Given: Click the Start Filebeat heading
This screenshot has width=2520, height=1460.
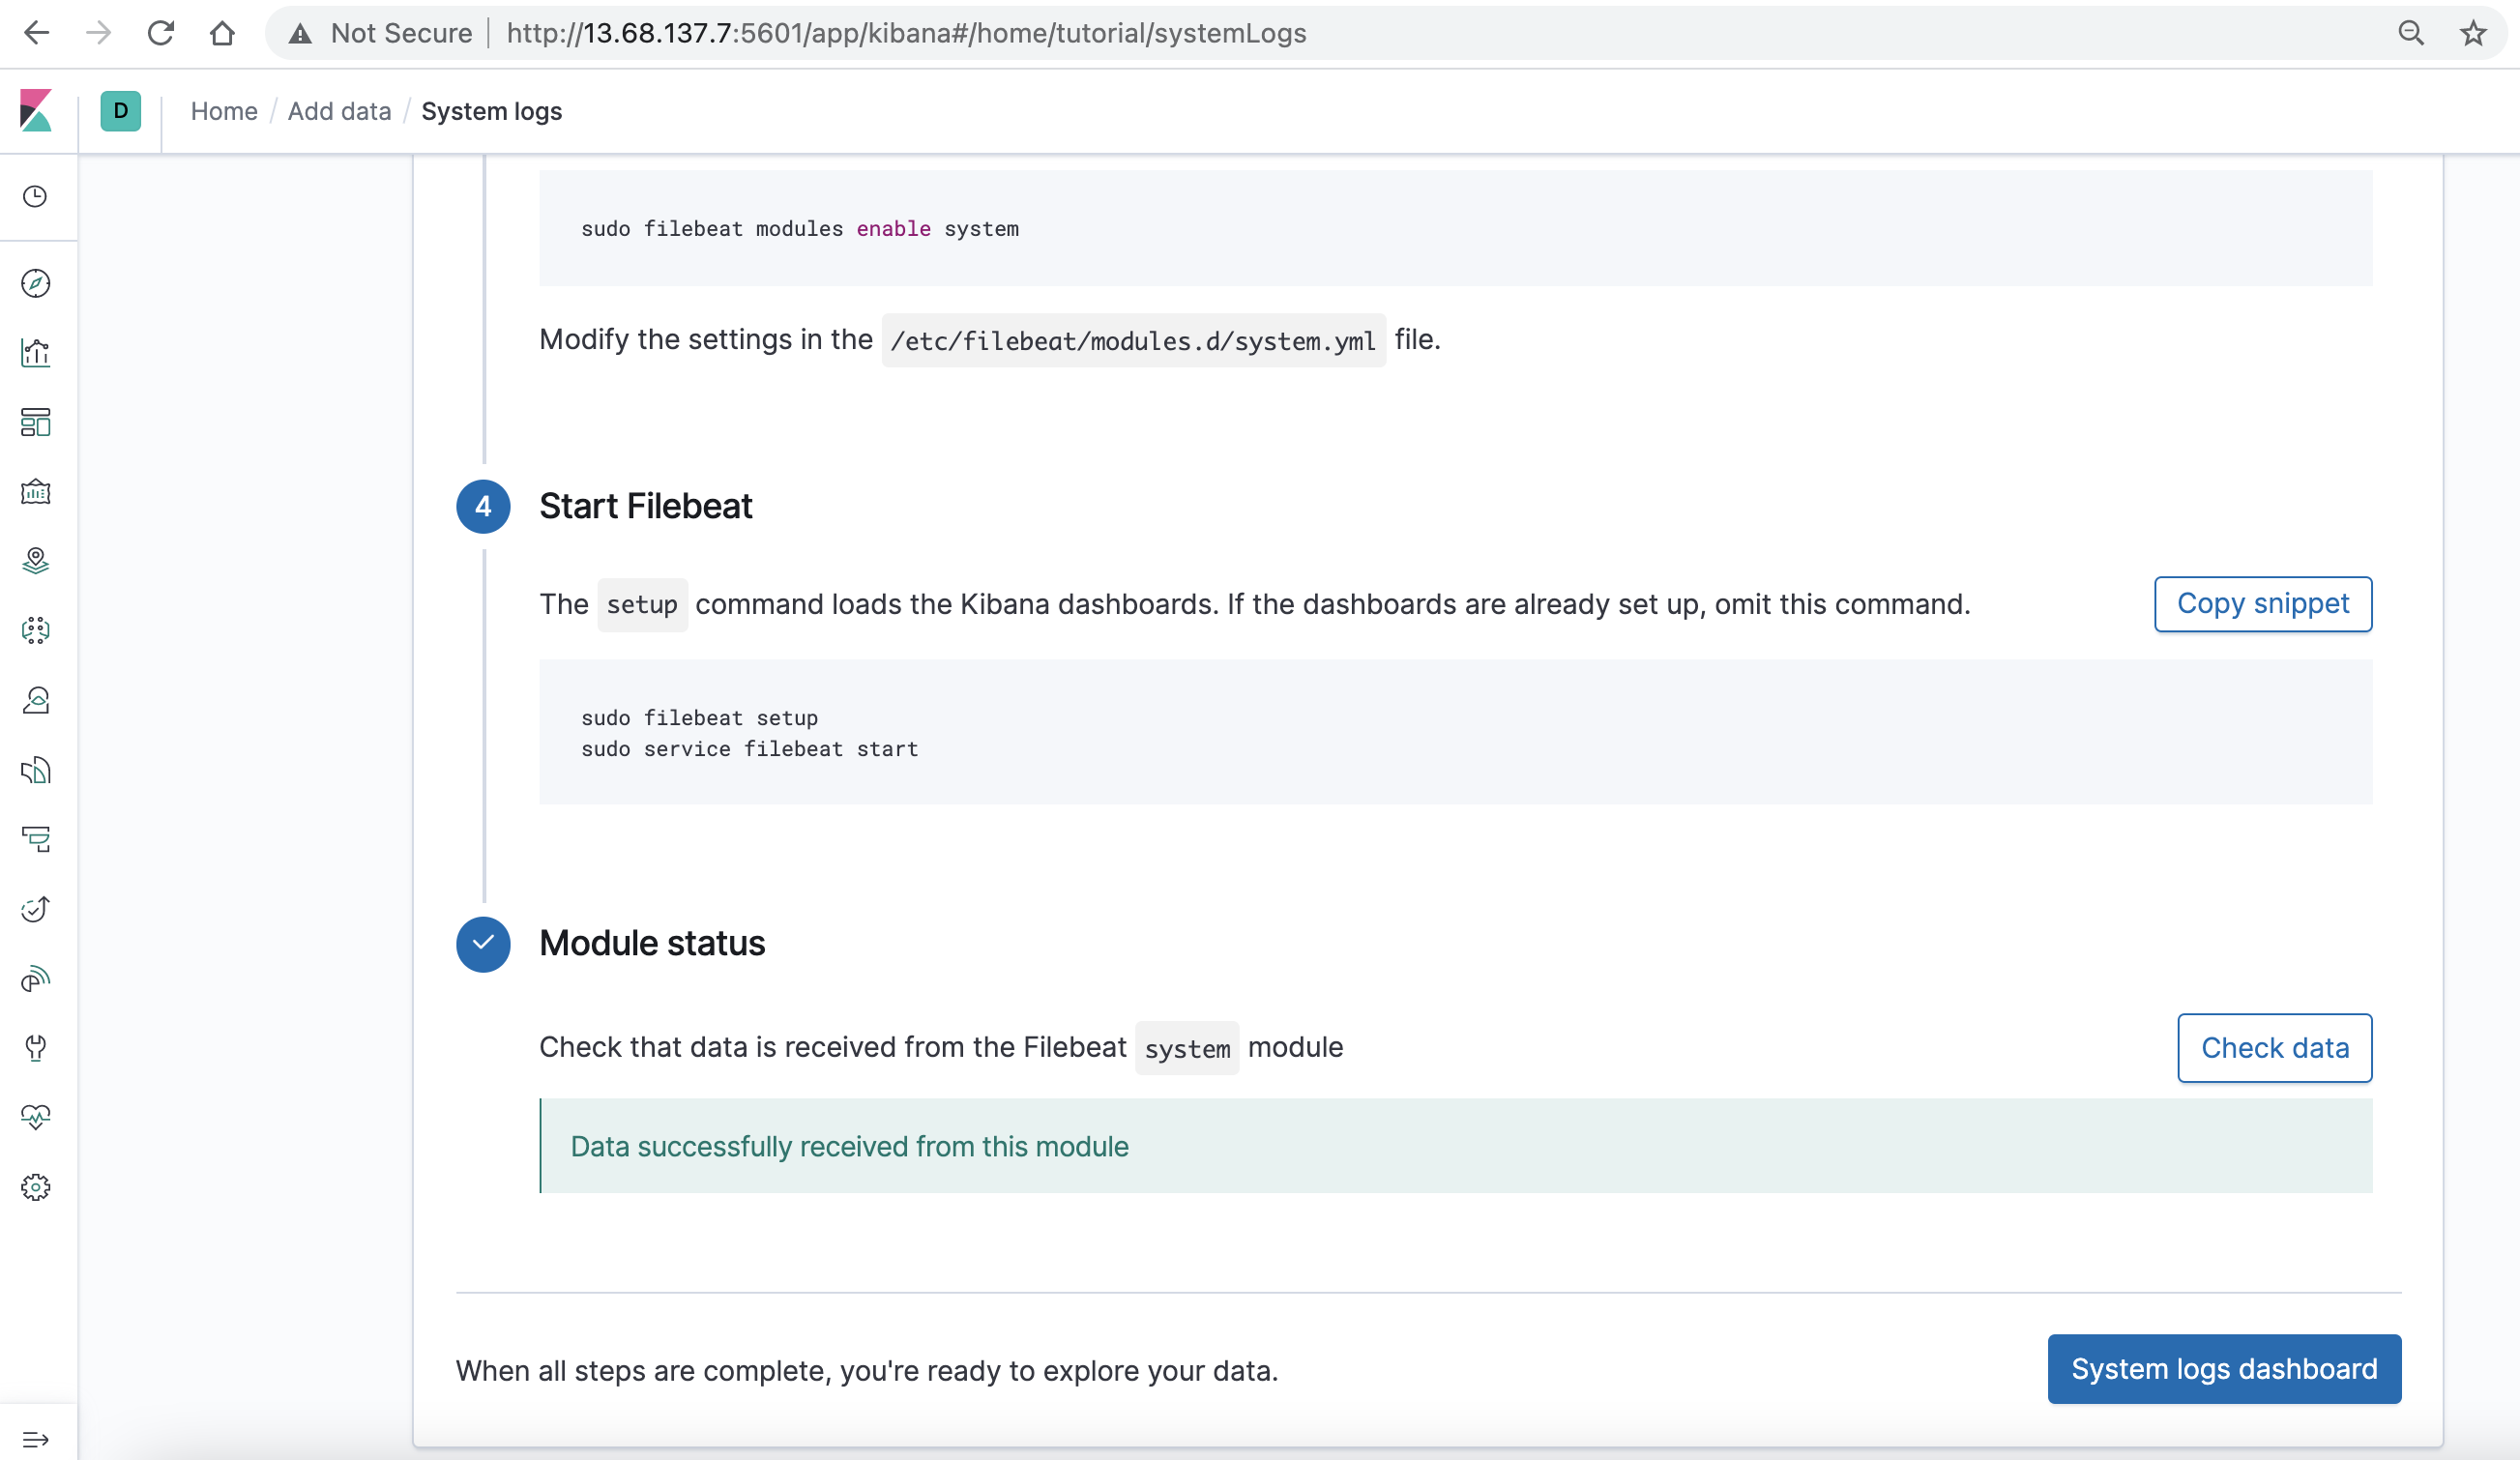Looking at the screenshot, I should [x=646, y=506].
